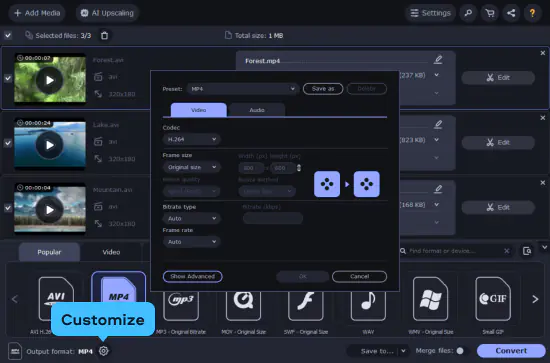Image resolution: width=550 pixels, height=363 pixels.
Task: Open the output format gear settings
Action: [x=103, y=351]
